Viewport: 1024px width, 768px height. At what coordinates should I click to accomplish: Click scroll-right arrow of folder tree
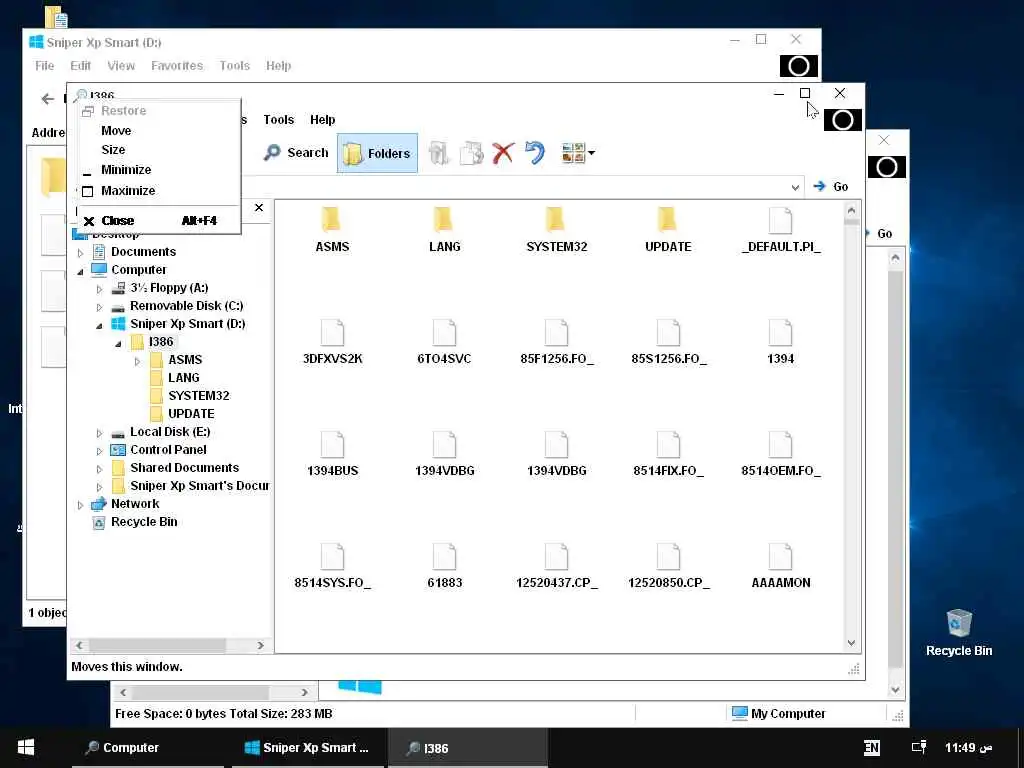[x=261, y=645]
